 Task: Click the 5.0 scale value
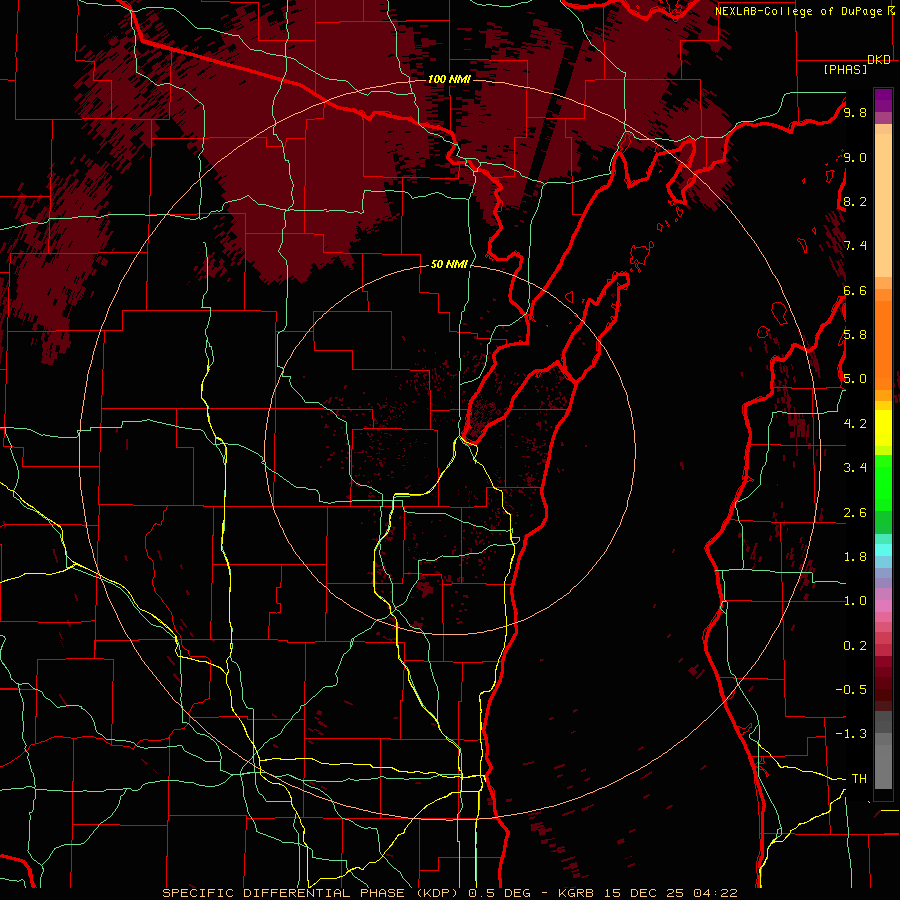(855, 379)
